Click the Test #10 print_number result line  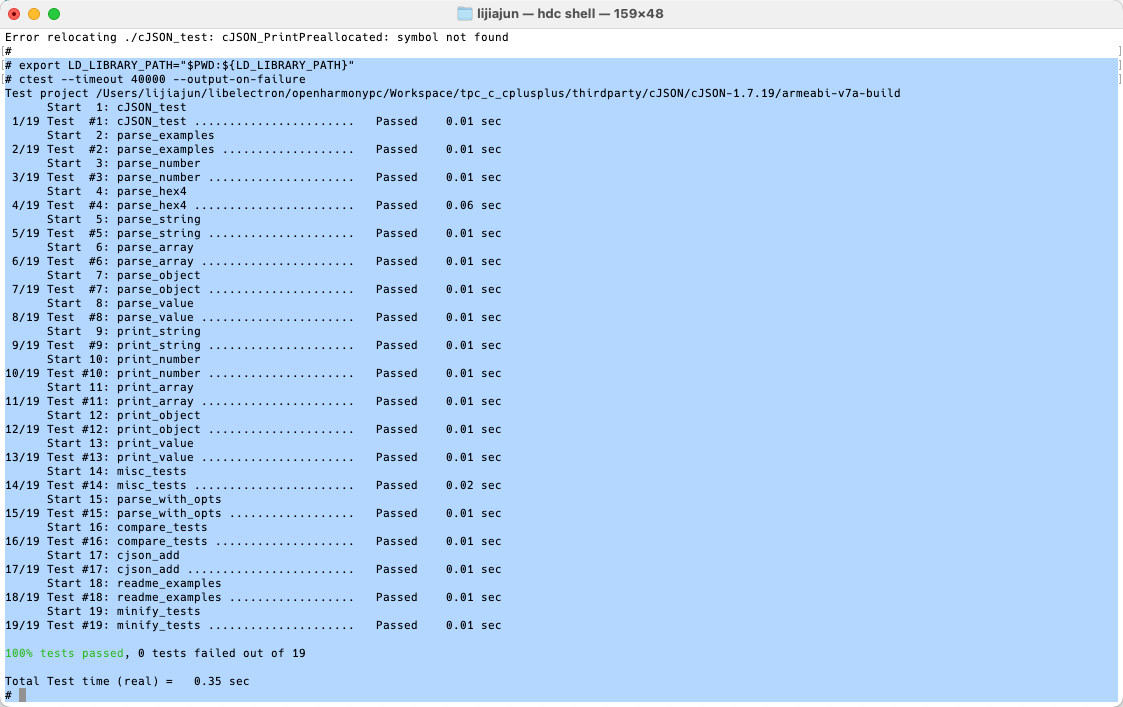click(x=253, y=373)
